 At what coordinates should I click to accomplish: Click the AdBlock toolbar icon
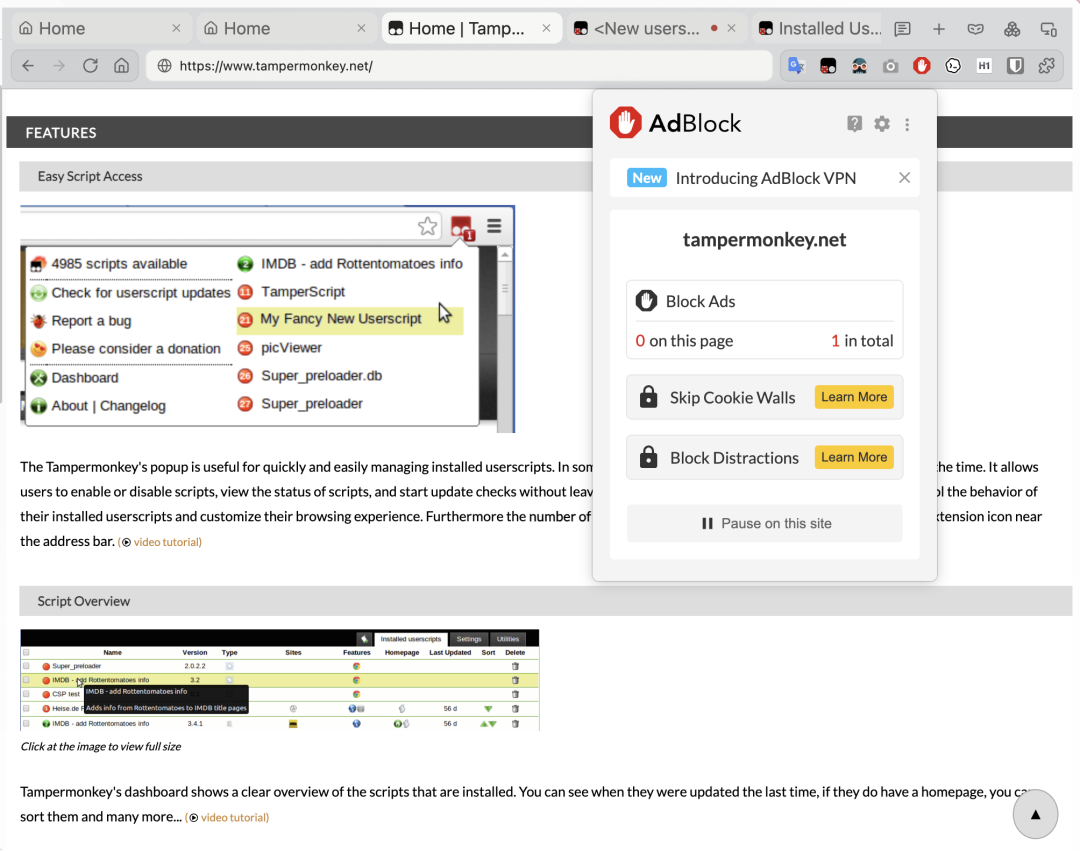pyautogui.click(x=922, y=65)
